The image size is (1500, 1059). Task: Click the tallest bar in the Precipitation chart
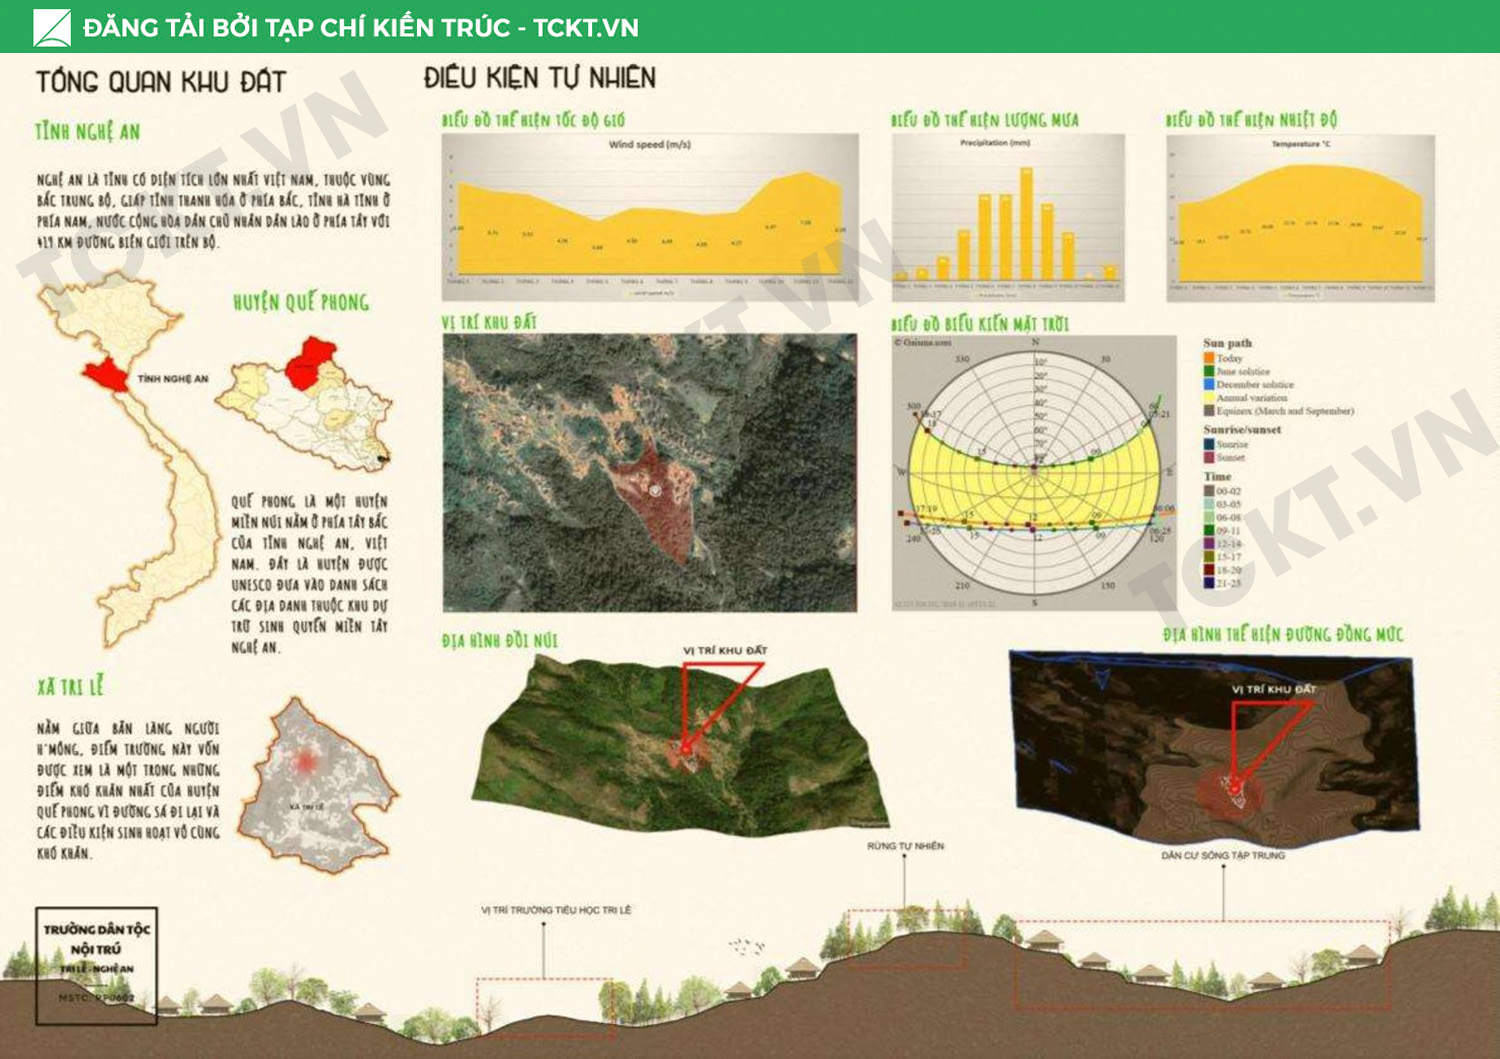[1026, 223]
